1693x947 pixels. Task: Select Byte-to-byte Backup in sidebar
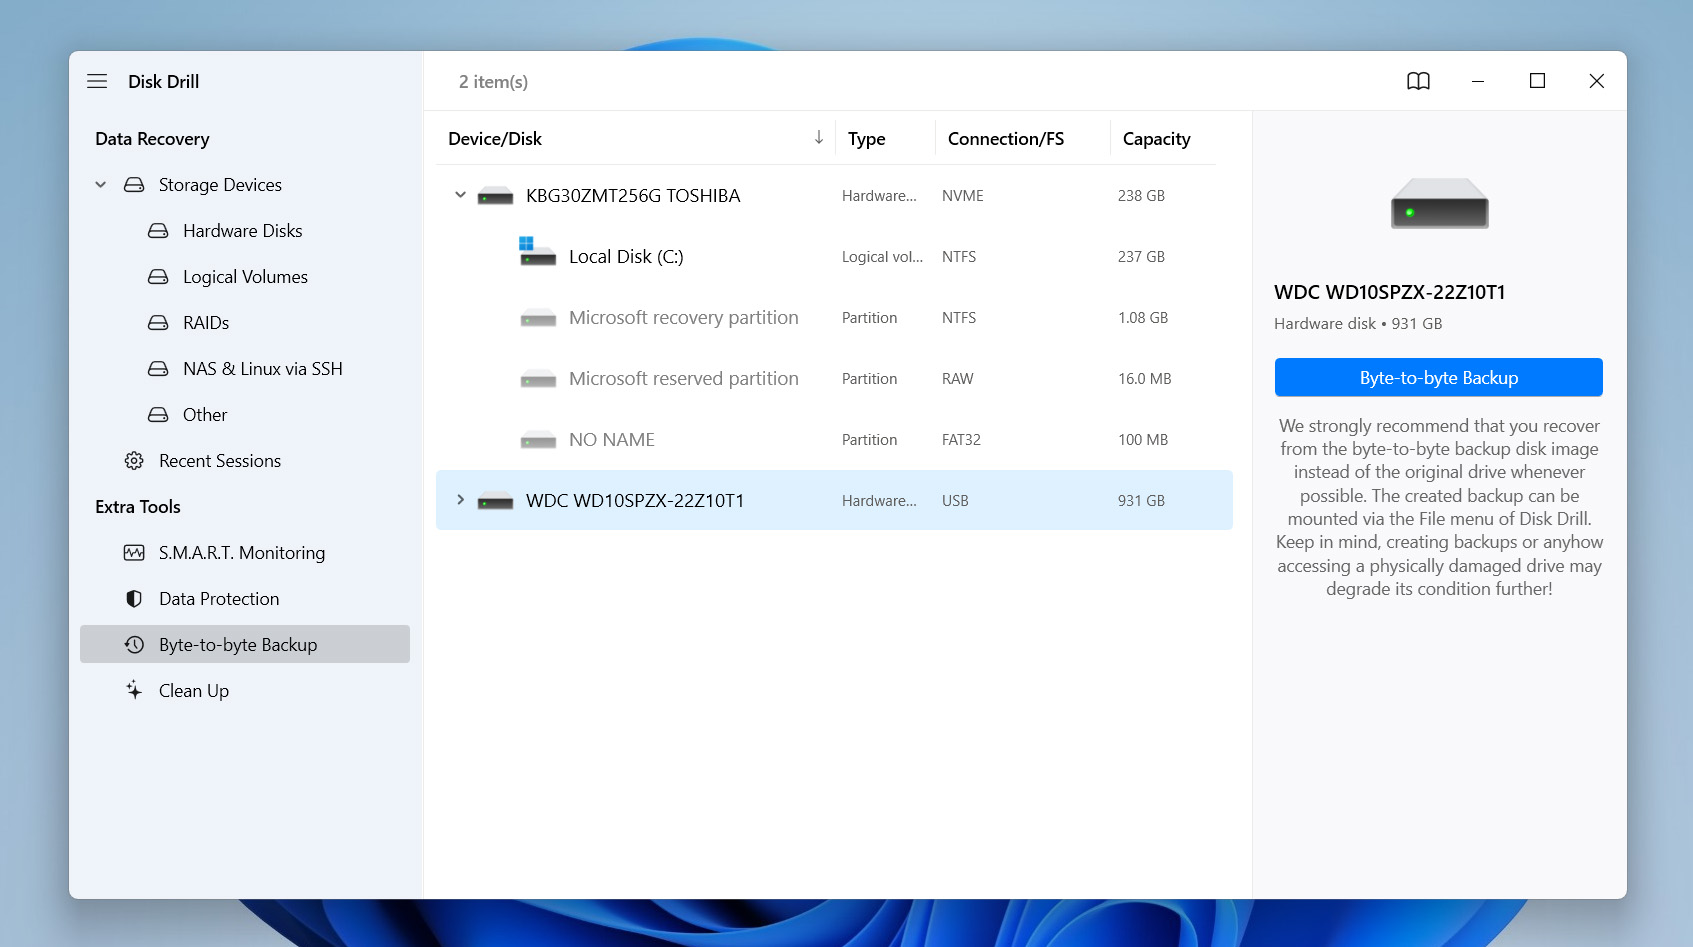pyautogui.click(x=245, y=644)
